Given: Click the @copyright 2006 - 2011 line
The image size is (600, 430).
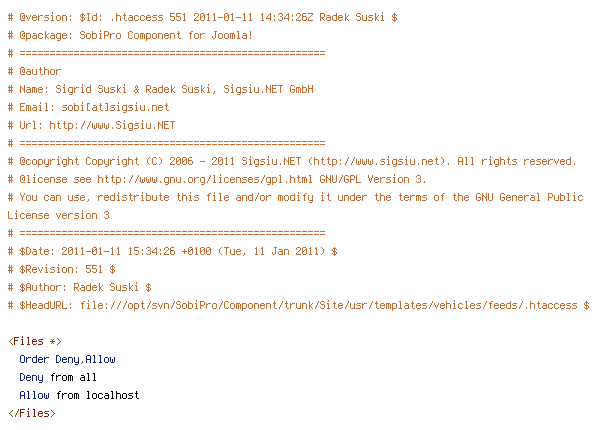Looking at the screenshot, I should (x=292, y=161).
